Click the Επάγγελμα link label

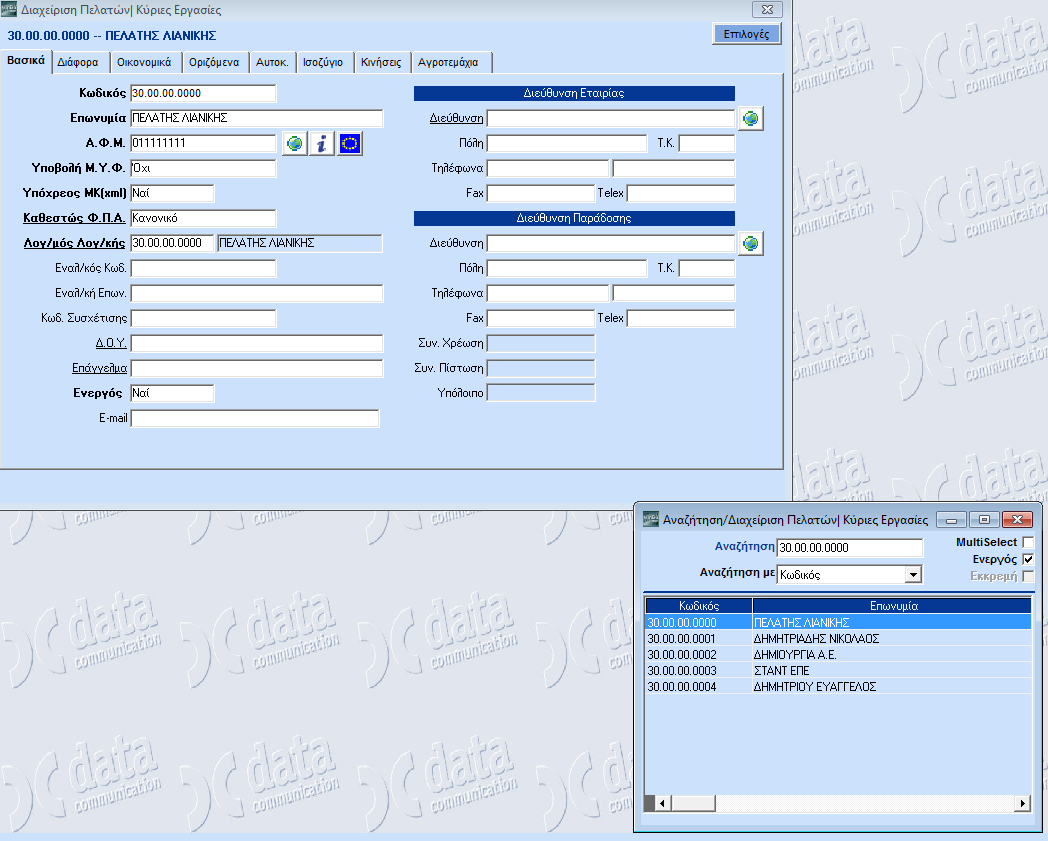100,368
